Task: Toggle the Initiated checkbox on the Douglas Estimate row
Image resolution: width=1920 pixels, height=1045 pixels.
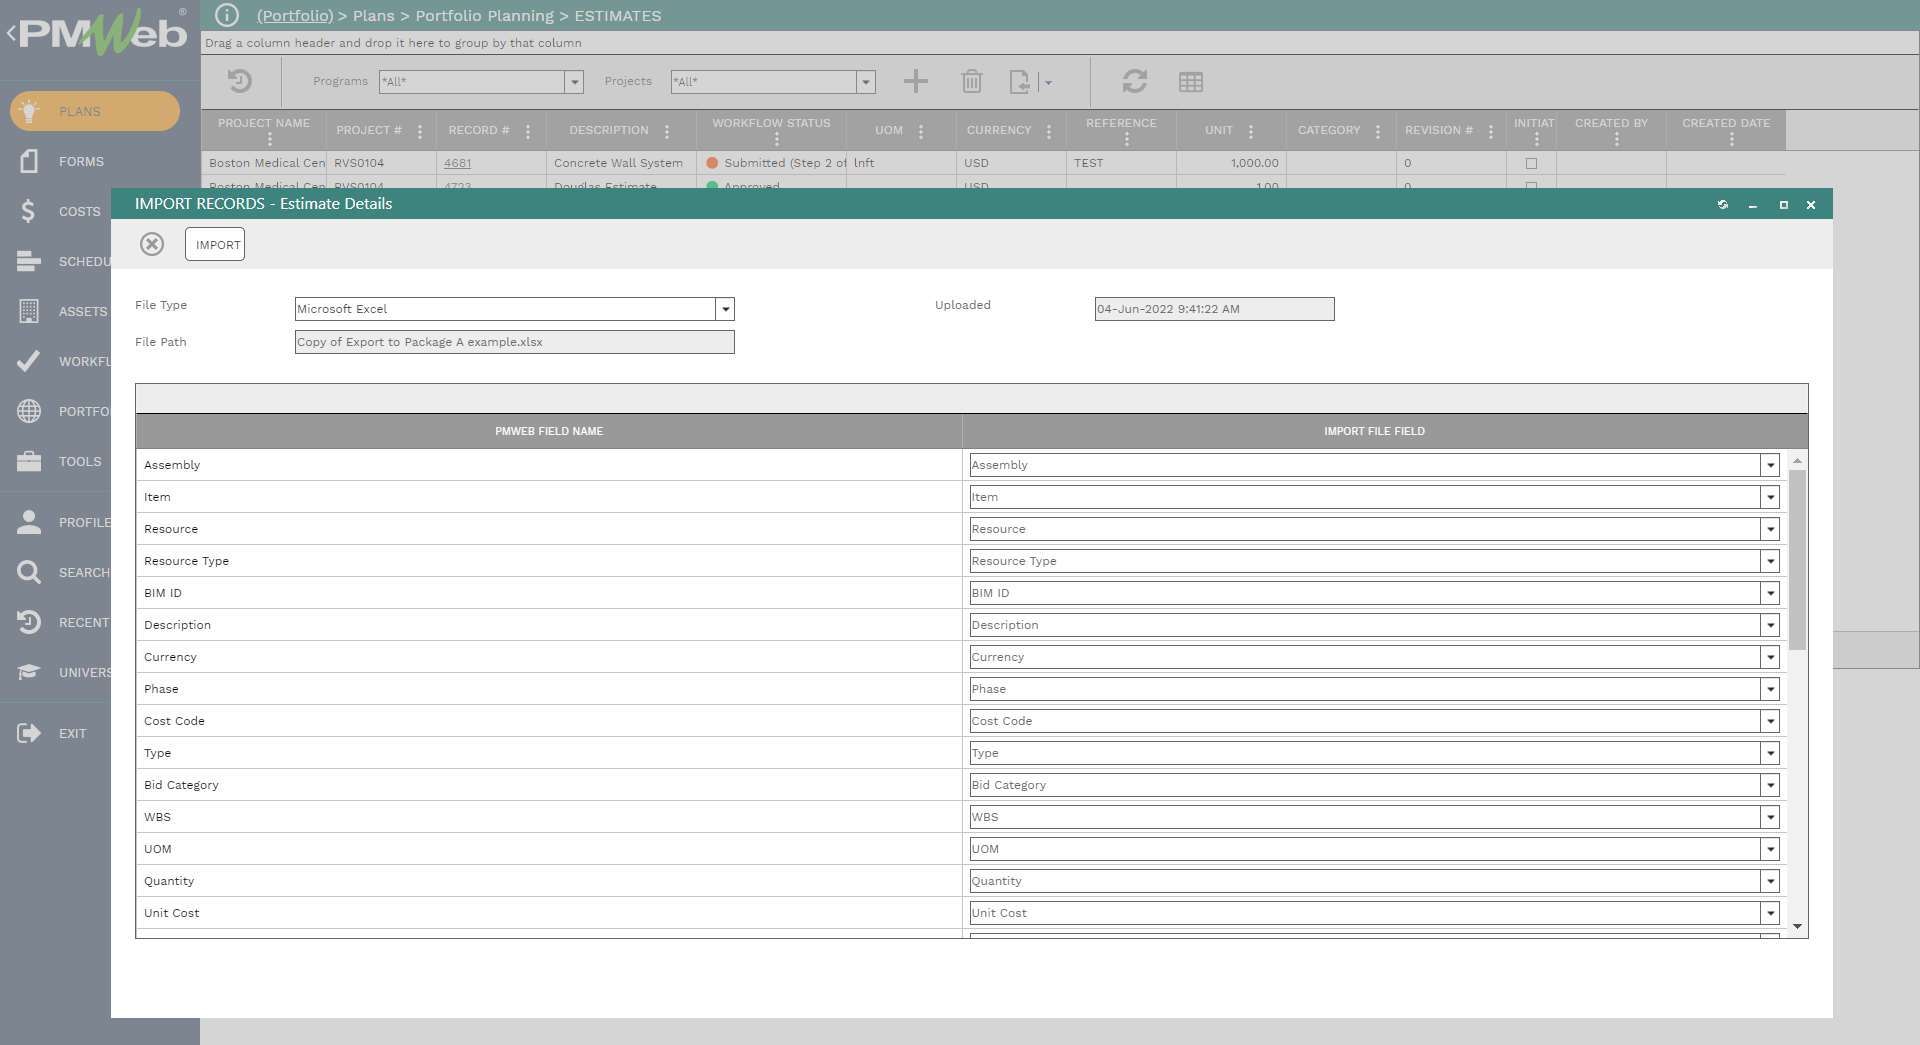Action: tap(1533, 186)
